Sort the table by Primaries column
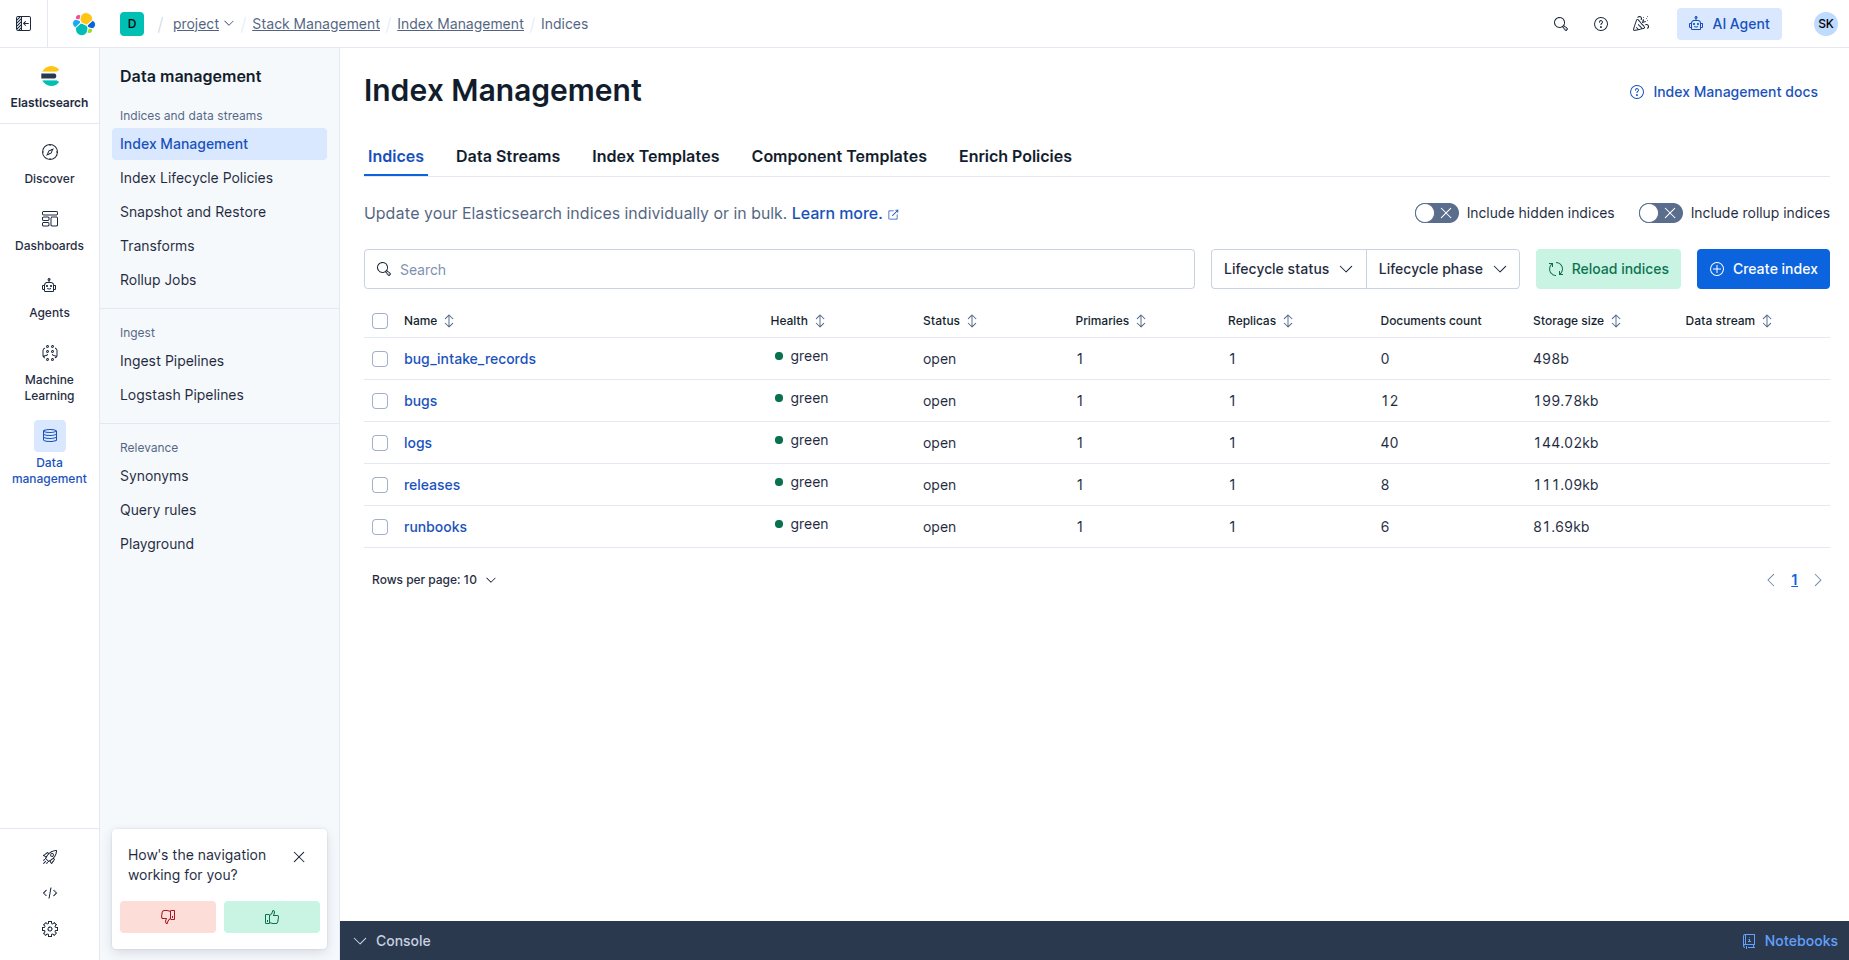This screenshot has width=1849, height=960. point(1111,321)
